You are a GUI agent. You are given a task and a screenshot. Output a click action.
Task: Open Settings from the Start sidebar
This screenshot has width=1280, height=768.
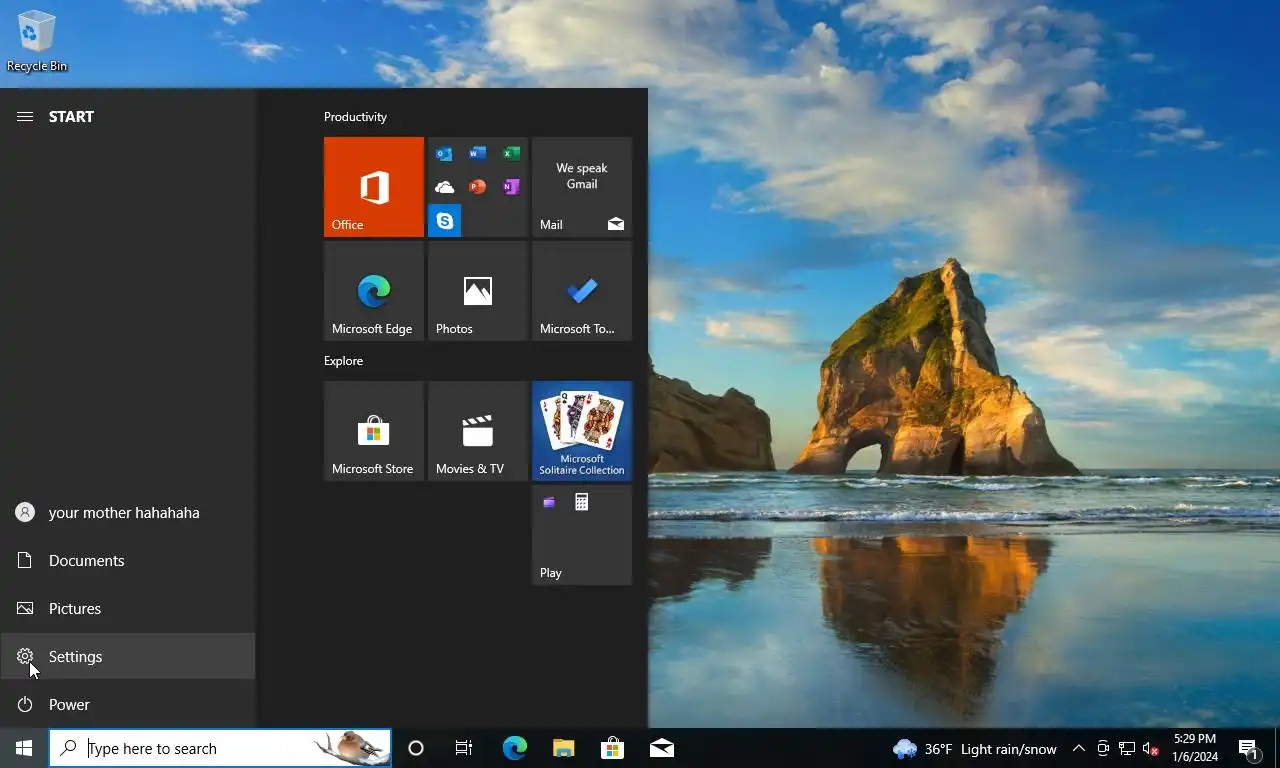128,657
